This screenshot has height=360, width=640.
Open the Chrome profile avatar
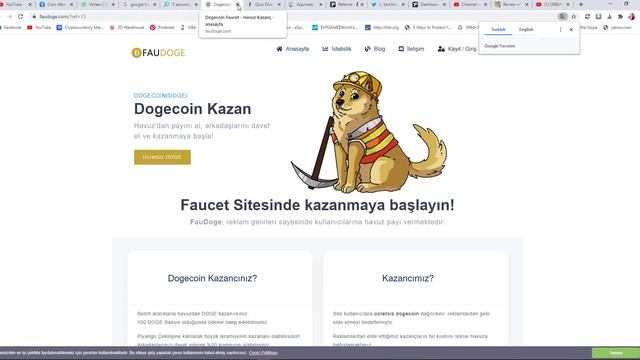pos(631,16)
